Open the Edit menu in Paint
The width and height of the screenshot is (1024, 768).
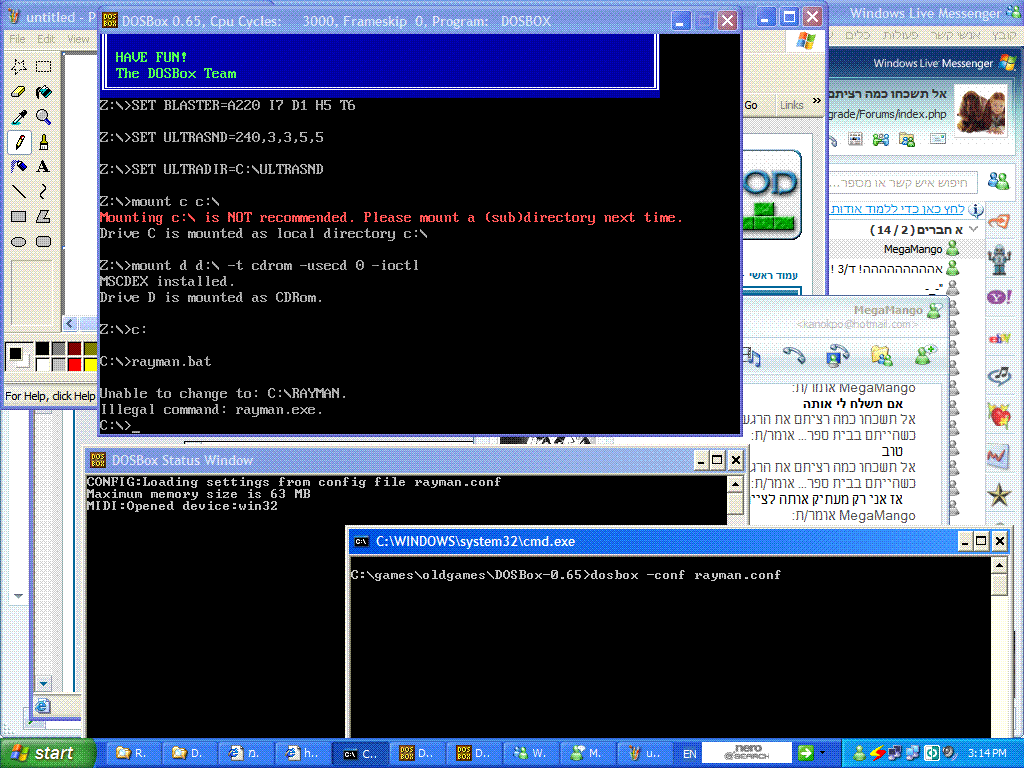(46, 39)
